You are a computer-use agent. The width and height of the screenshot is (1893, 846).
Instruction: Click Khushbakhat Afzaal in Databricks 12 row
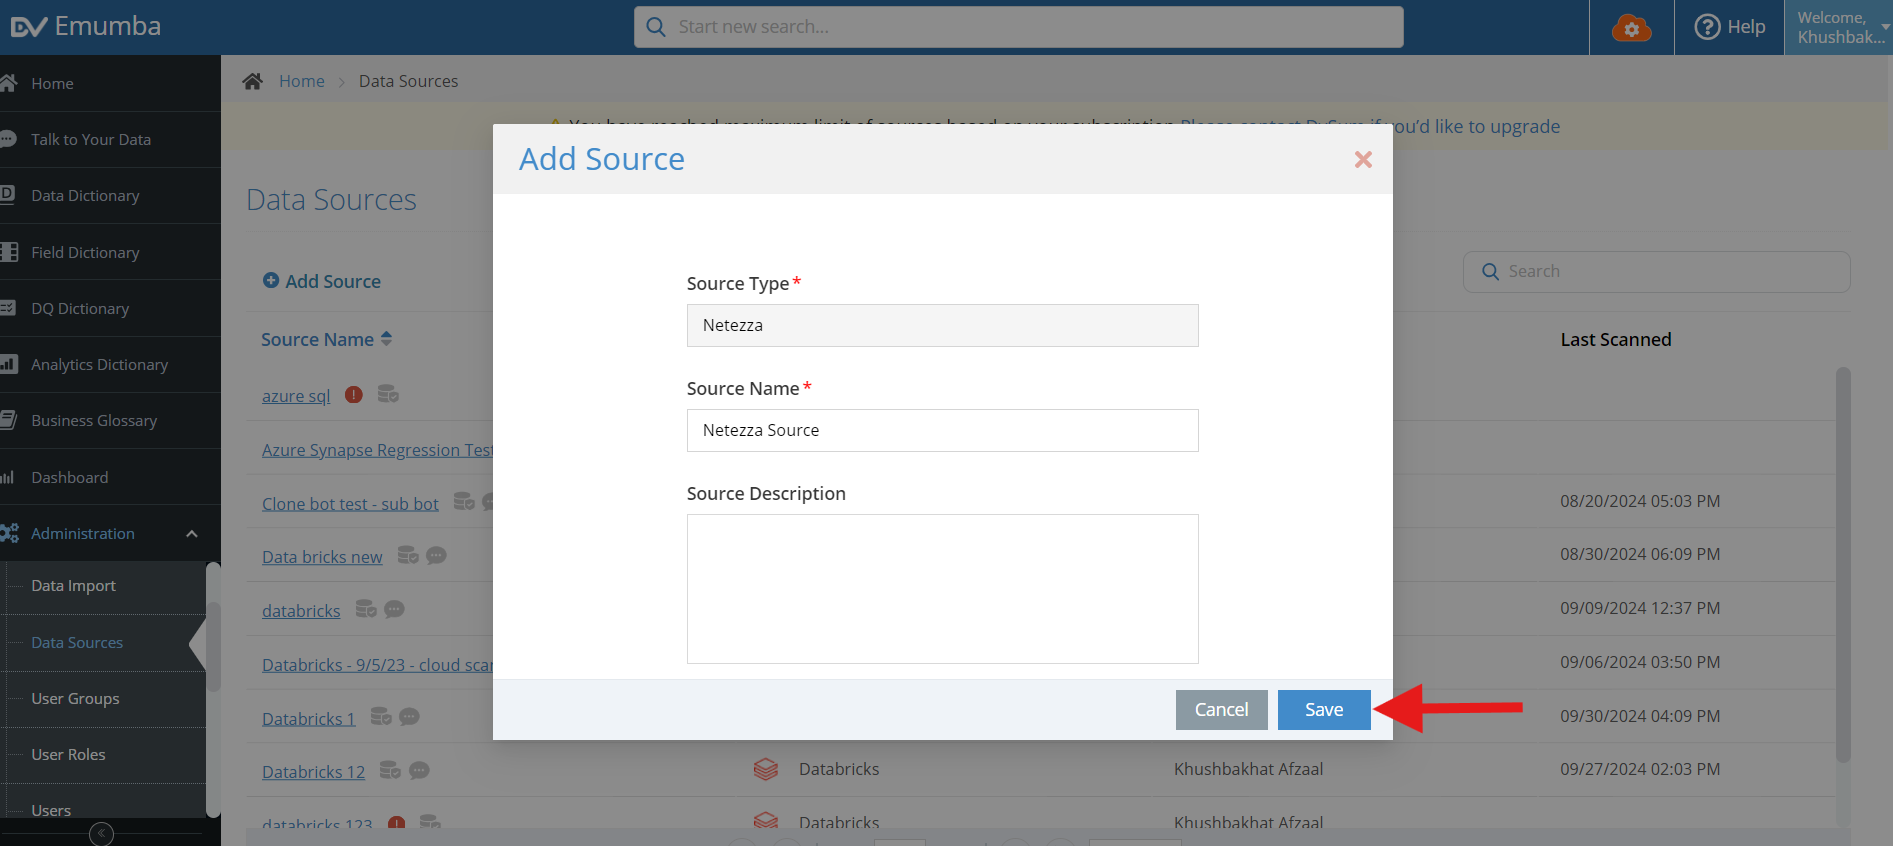coord(1248,769)
